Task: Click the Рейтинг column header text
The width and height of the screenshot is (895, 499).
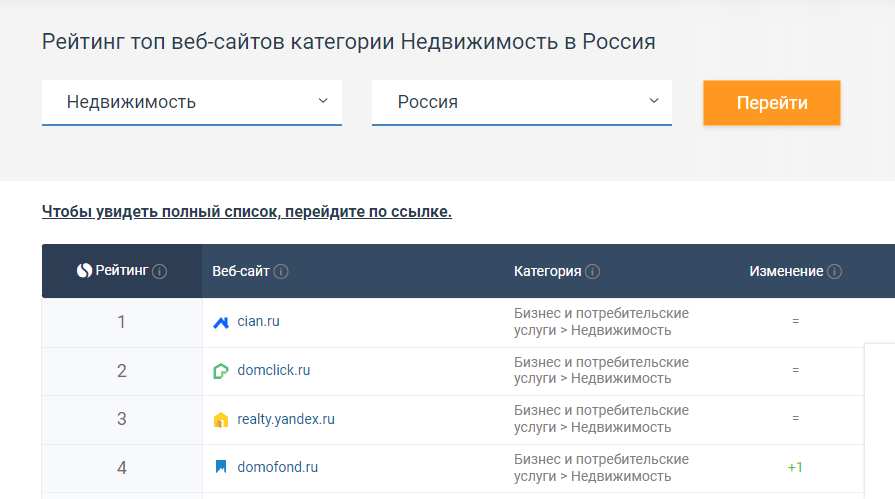Action: 122,271
